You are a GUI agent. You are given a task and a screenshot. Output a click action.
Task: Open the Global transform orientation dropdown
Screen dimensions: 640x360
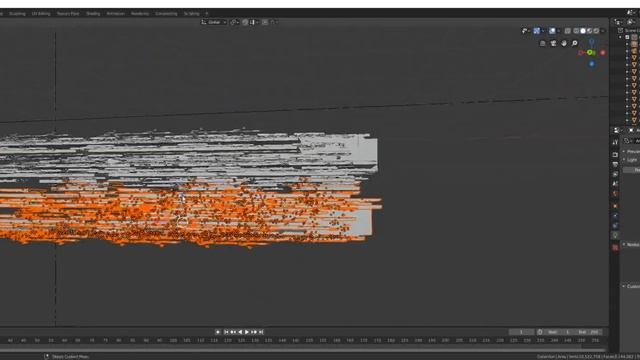[x=213, y=22]
